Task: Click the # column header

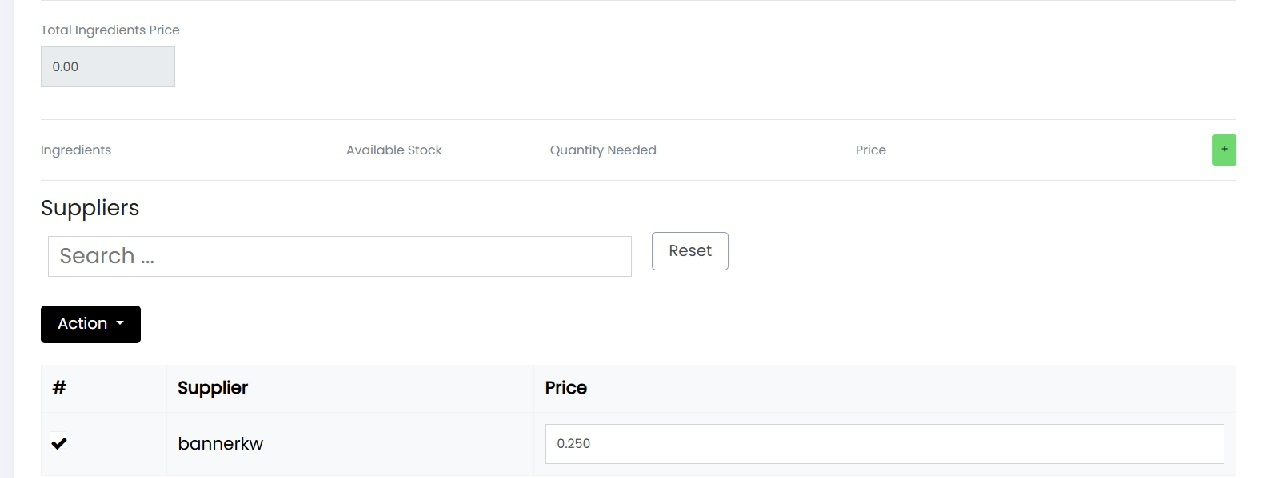Action: coord(59,388)
